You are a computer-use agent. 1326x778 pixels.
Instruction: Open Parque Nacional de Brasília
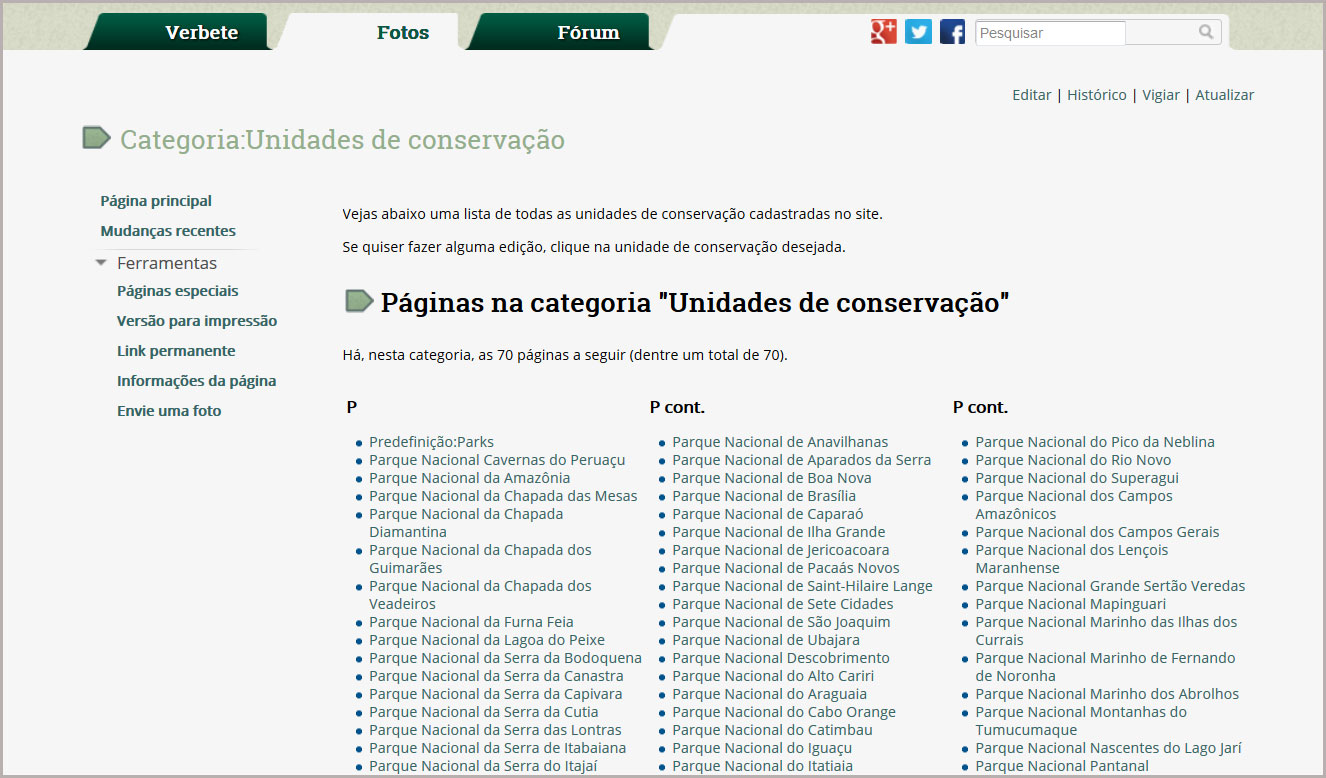[764, 496]
